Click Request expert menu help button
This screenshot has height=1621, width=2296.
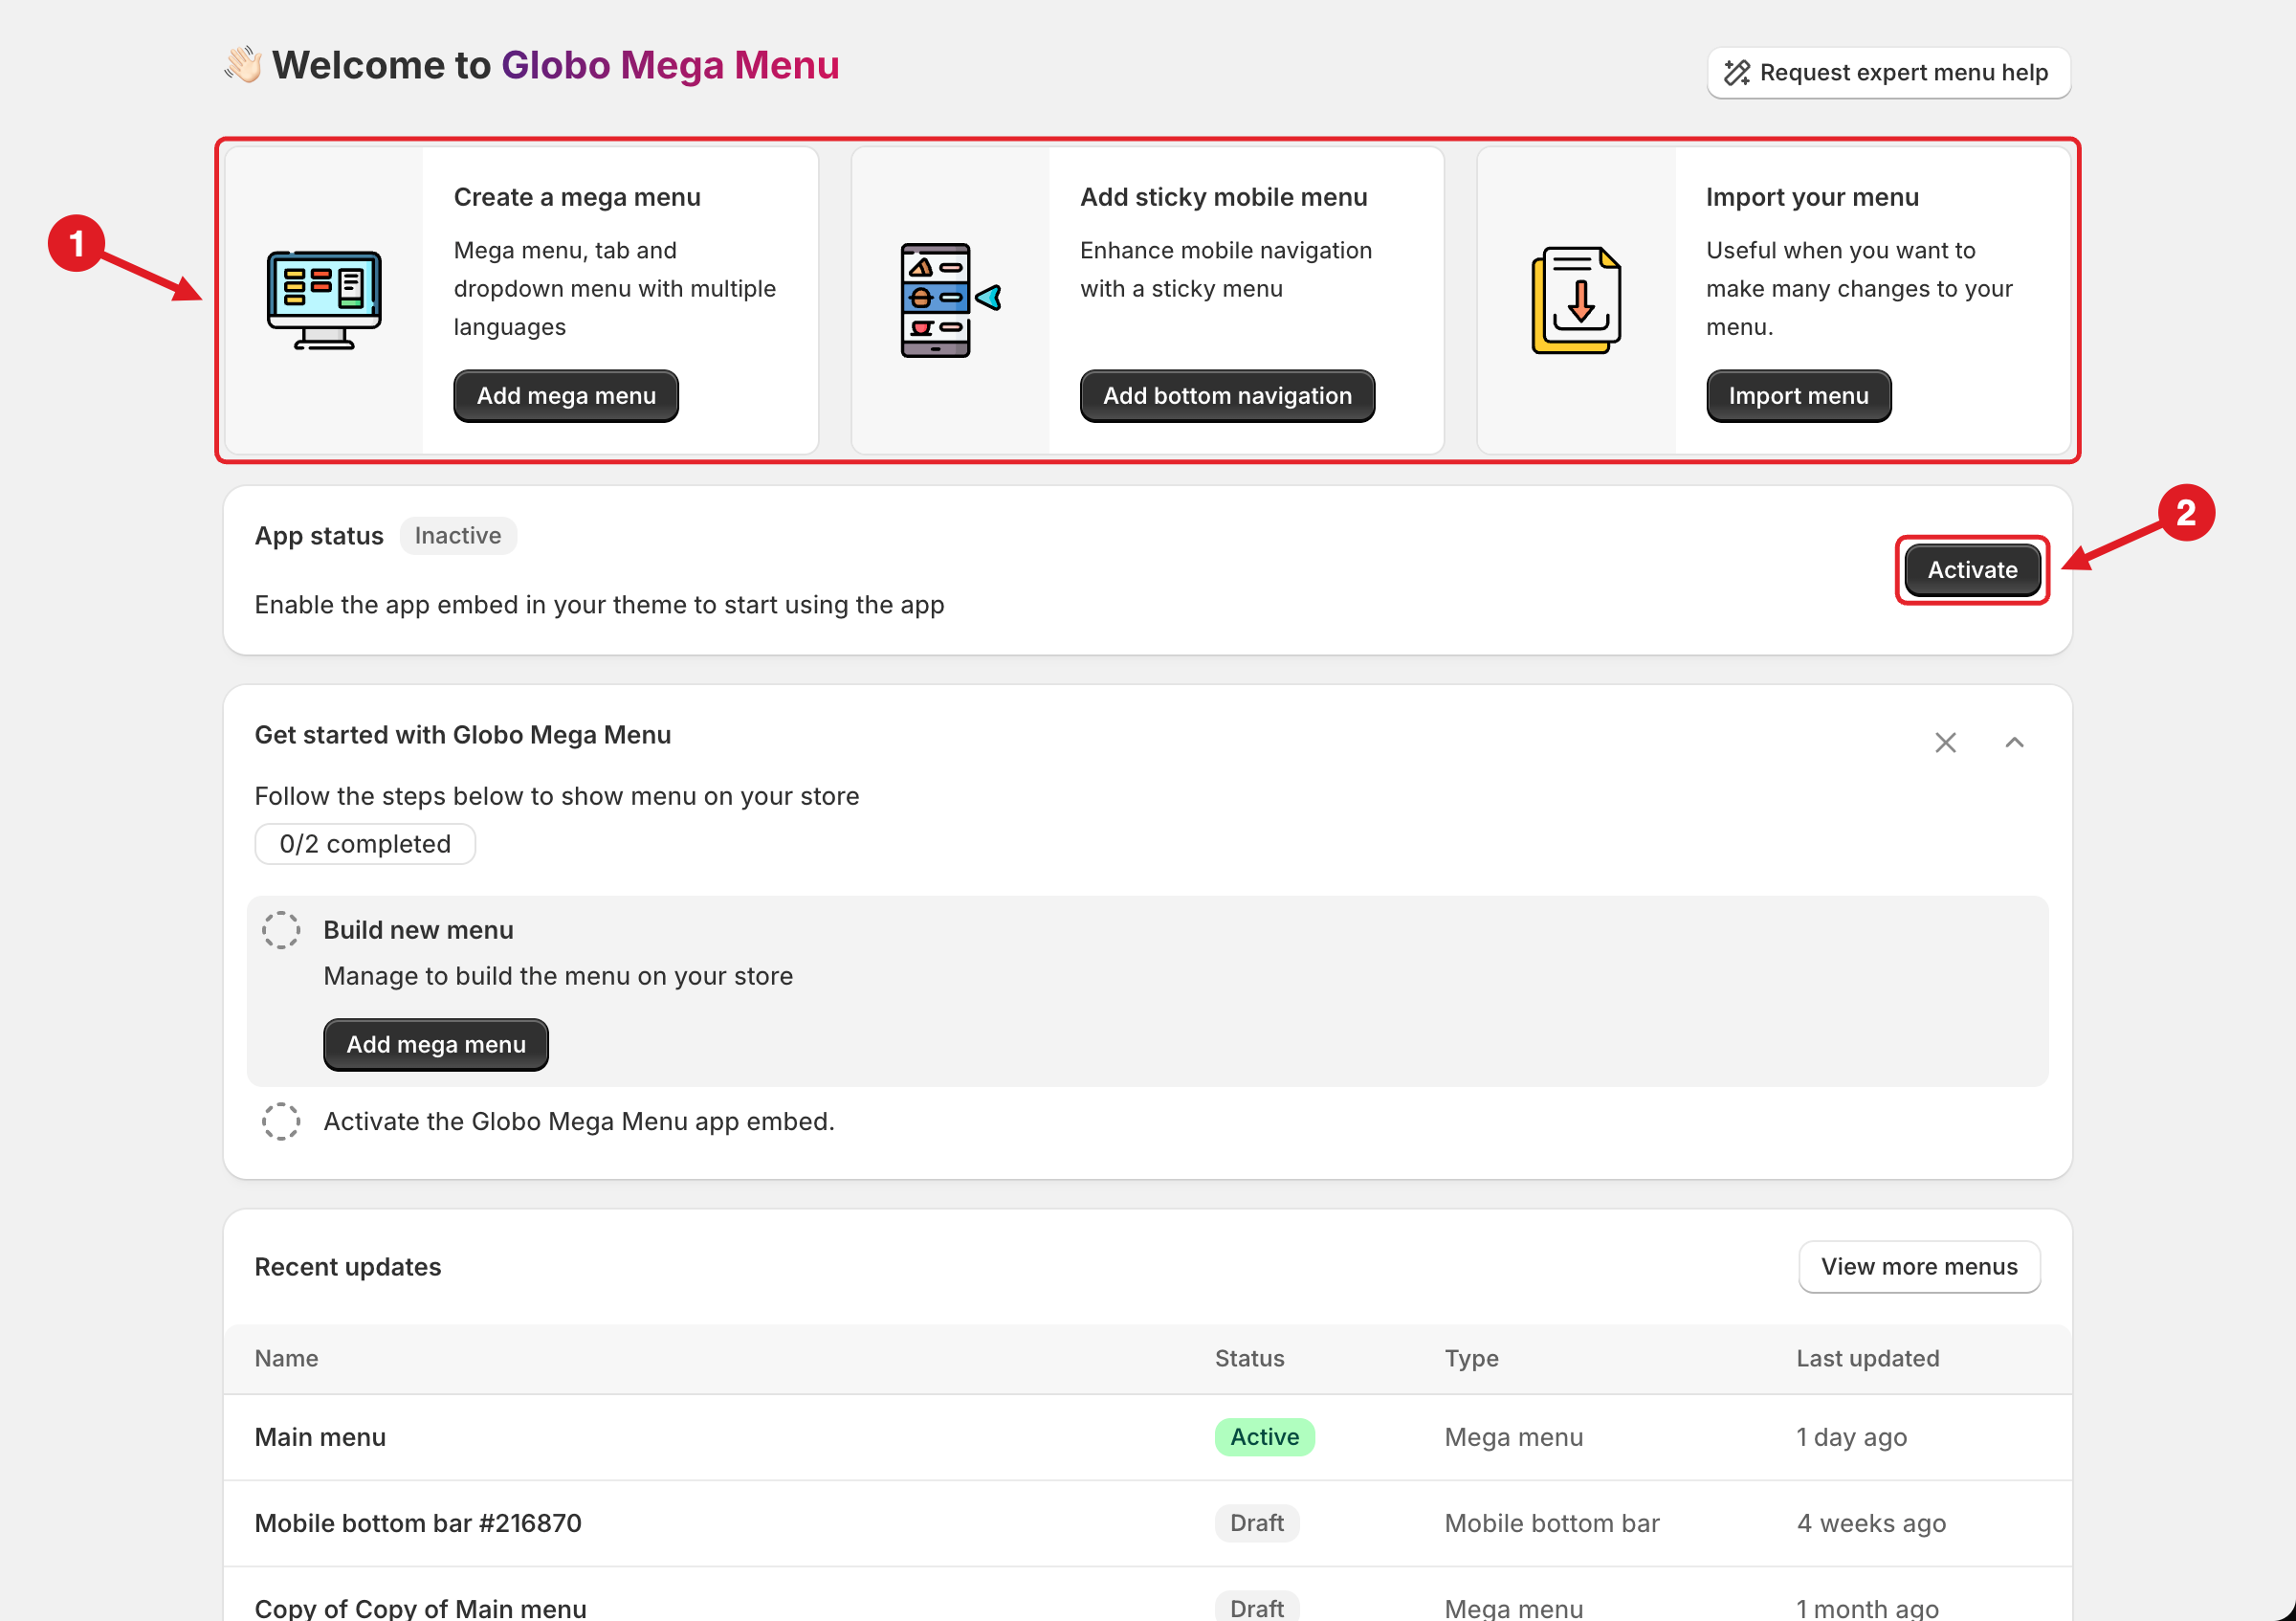1888,73
